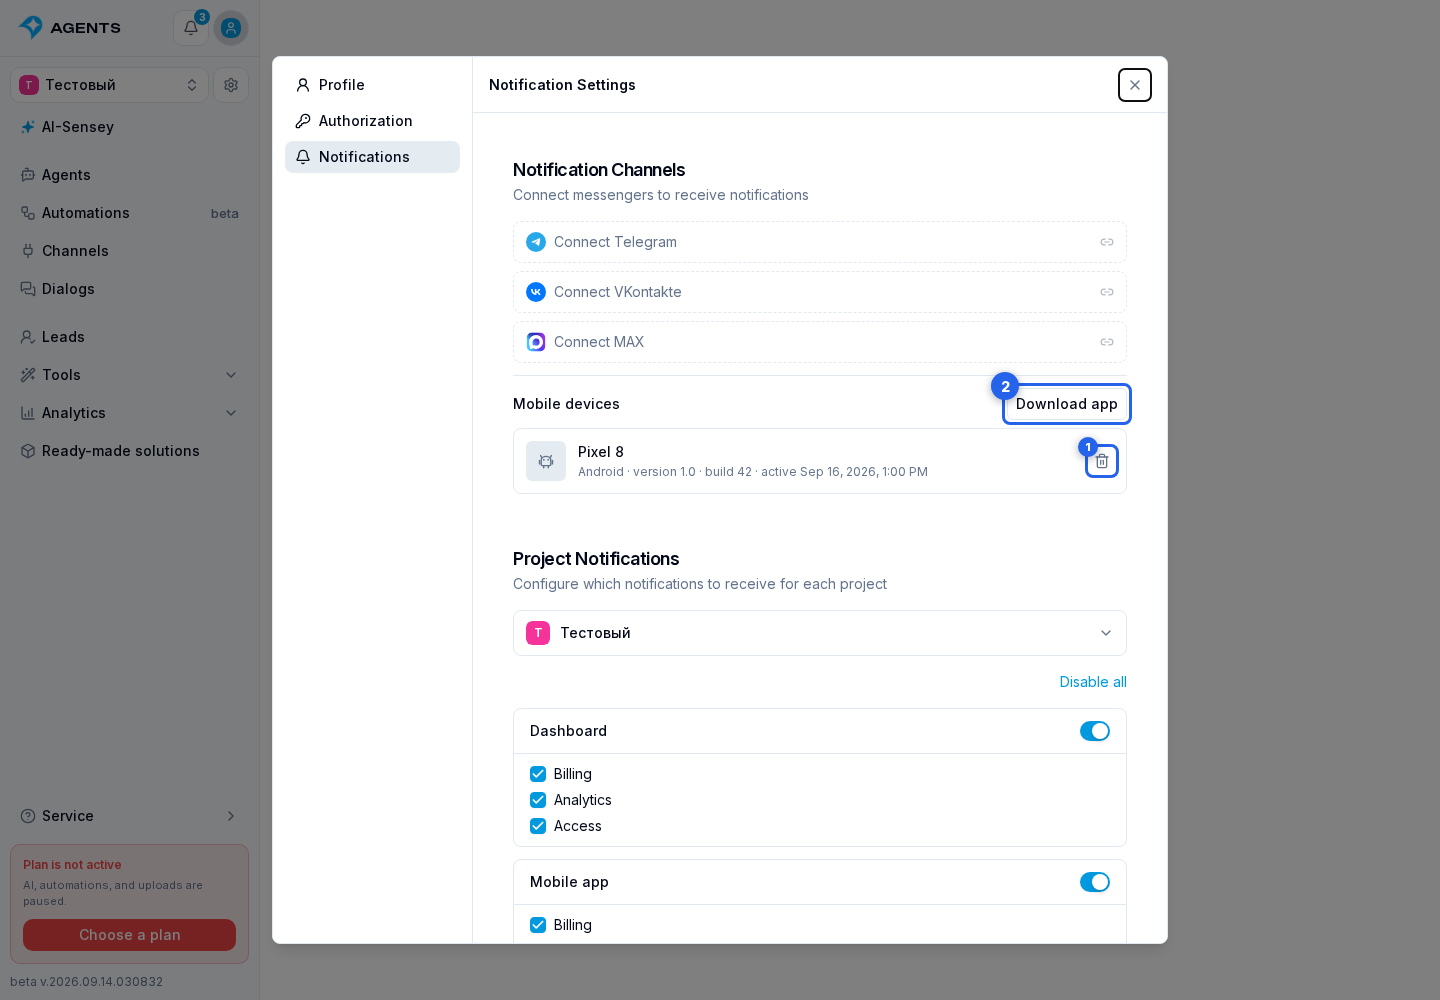Open the user avatar menu

tap(231, 28)
